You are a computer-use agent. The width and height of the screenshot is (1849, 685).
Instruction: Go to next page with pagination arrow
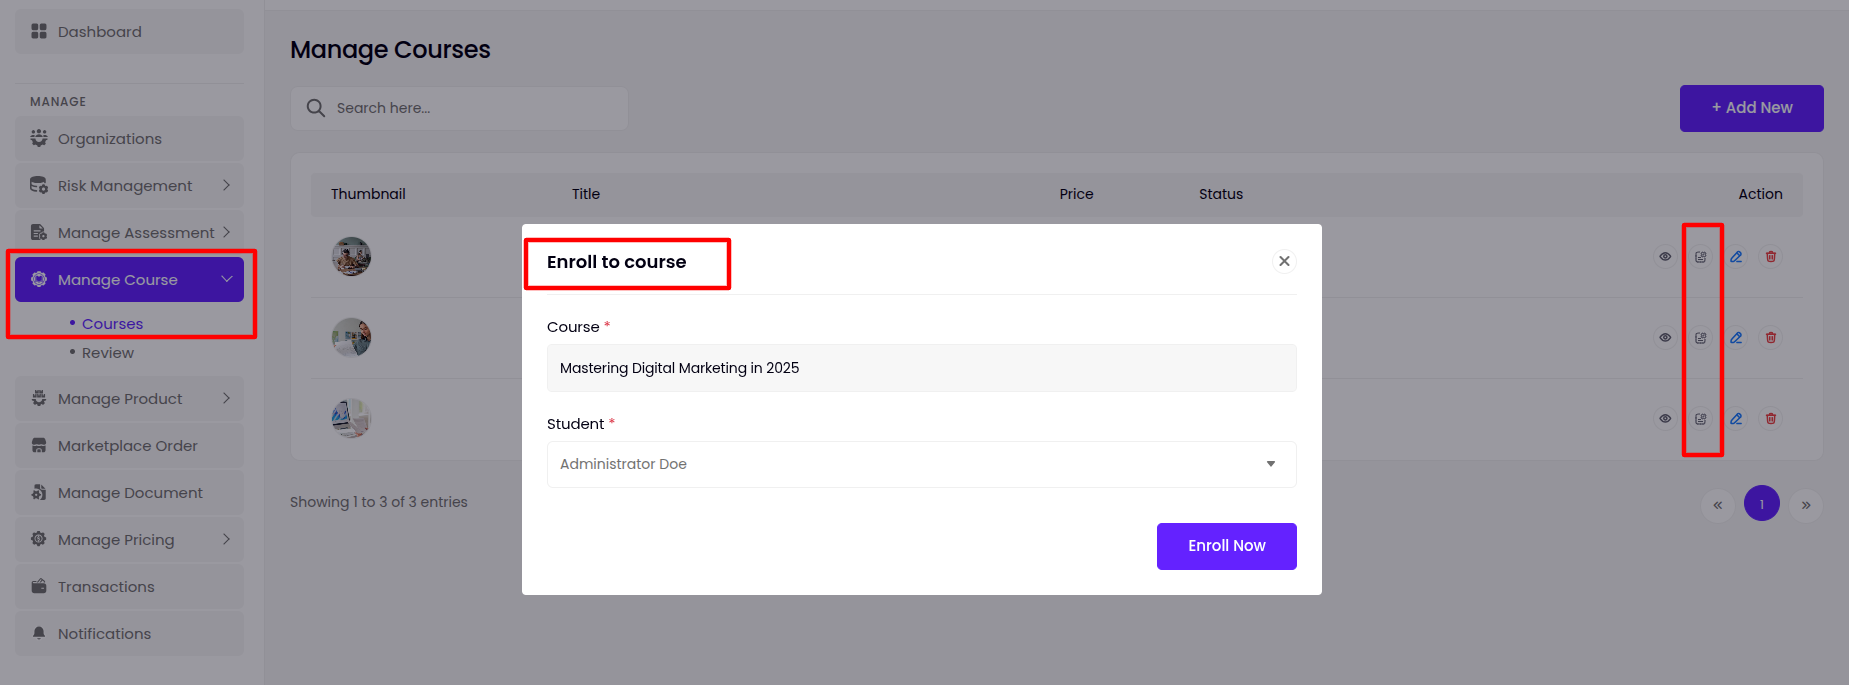coord(1805,505)
